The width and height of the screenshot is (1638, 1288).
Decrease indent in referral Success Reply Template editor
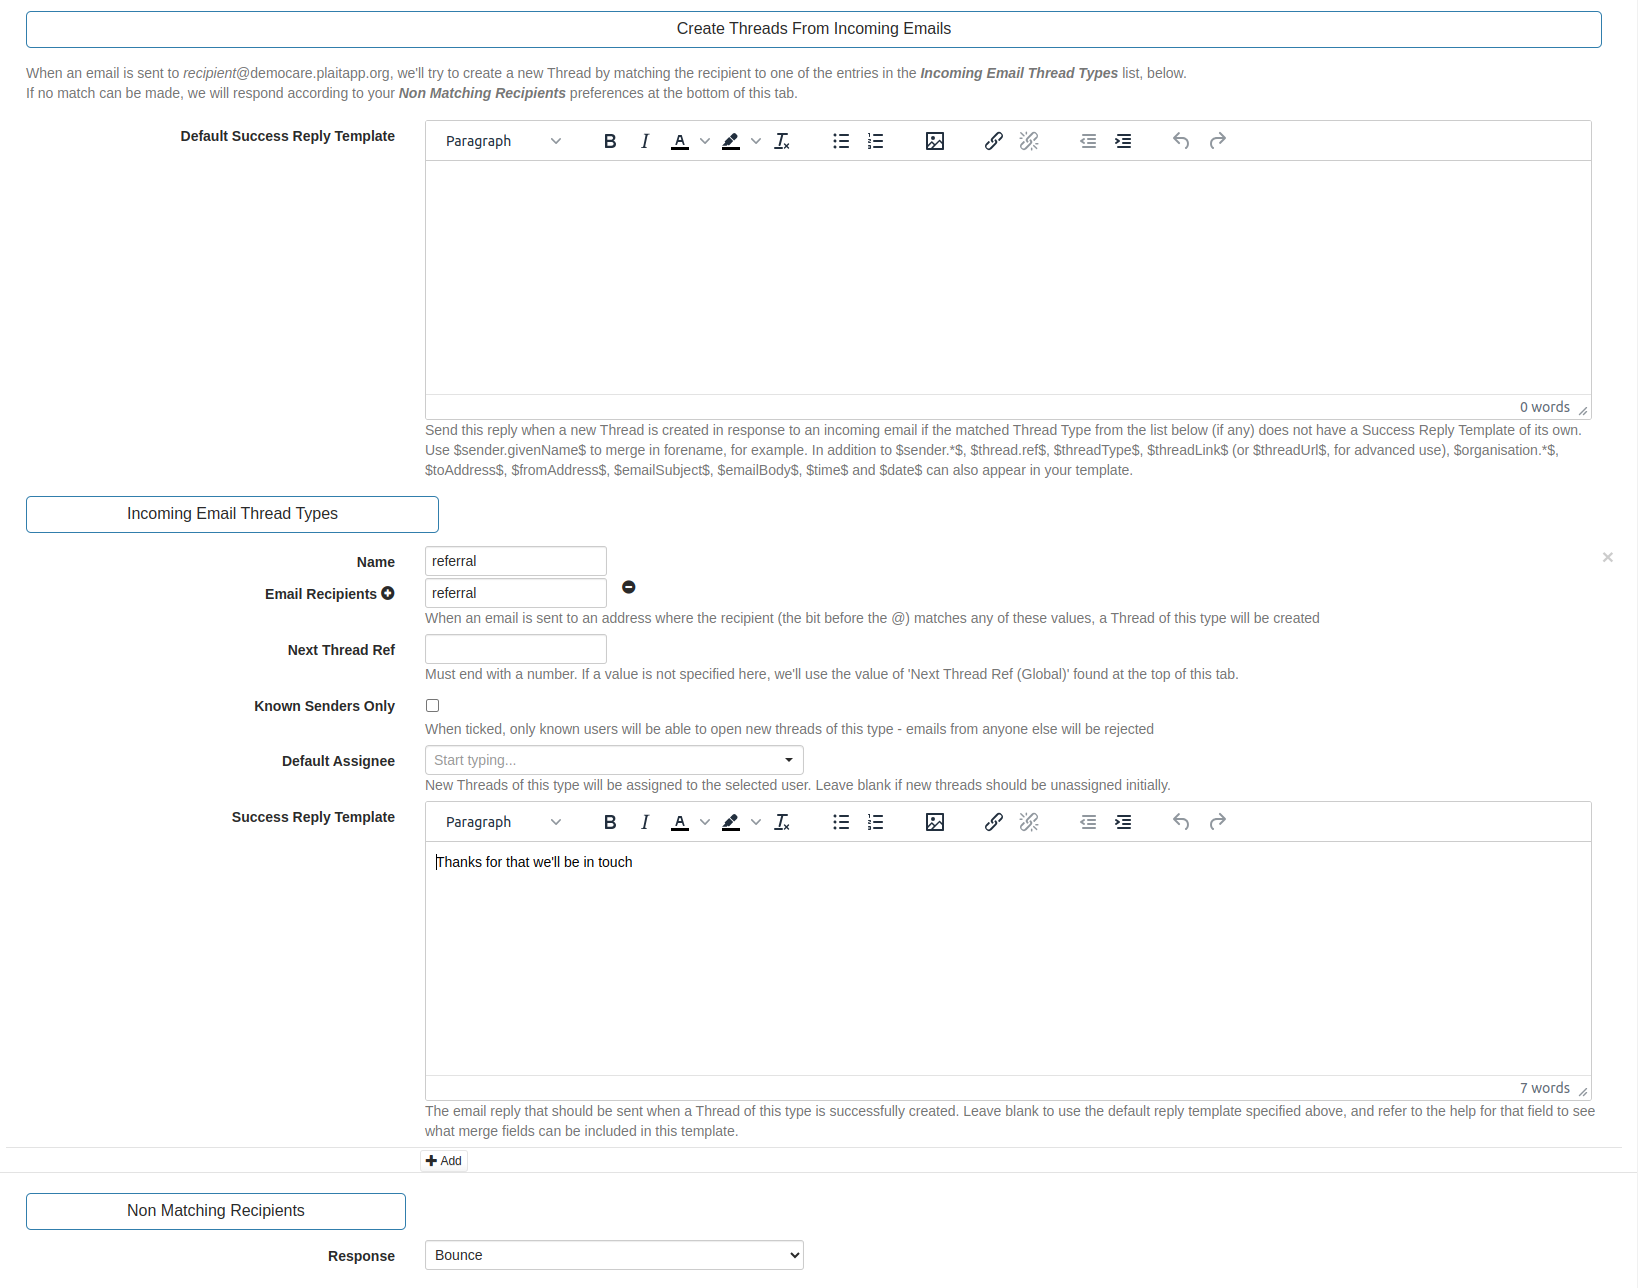1088,822
